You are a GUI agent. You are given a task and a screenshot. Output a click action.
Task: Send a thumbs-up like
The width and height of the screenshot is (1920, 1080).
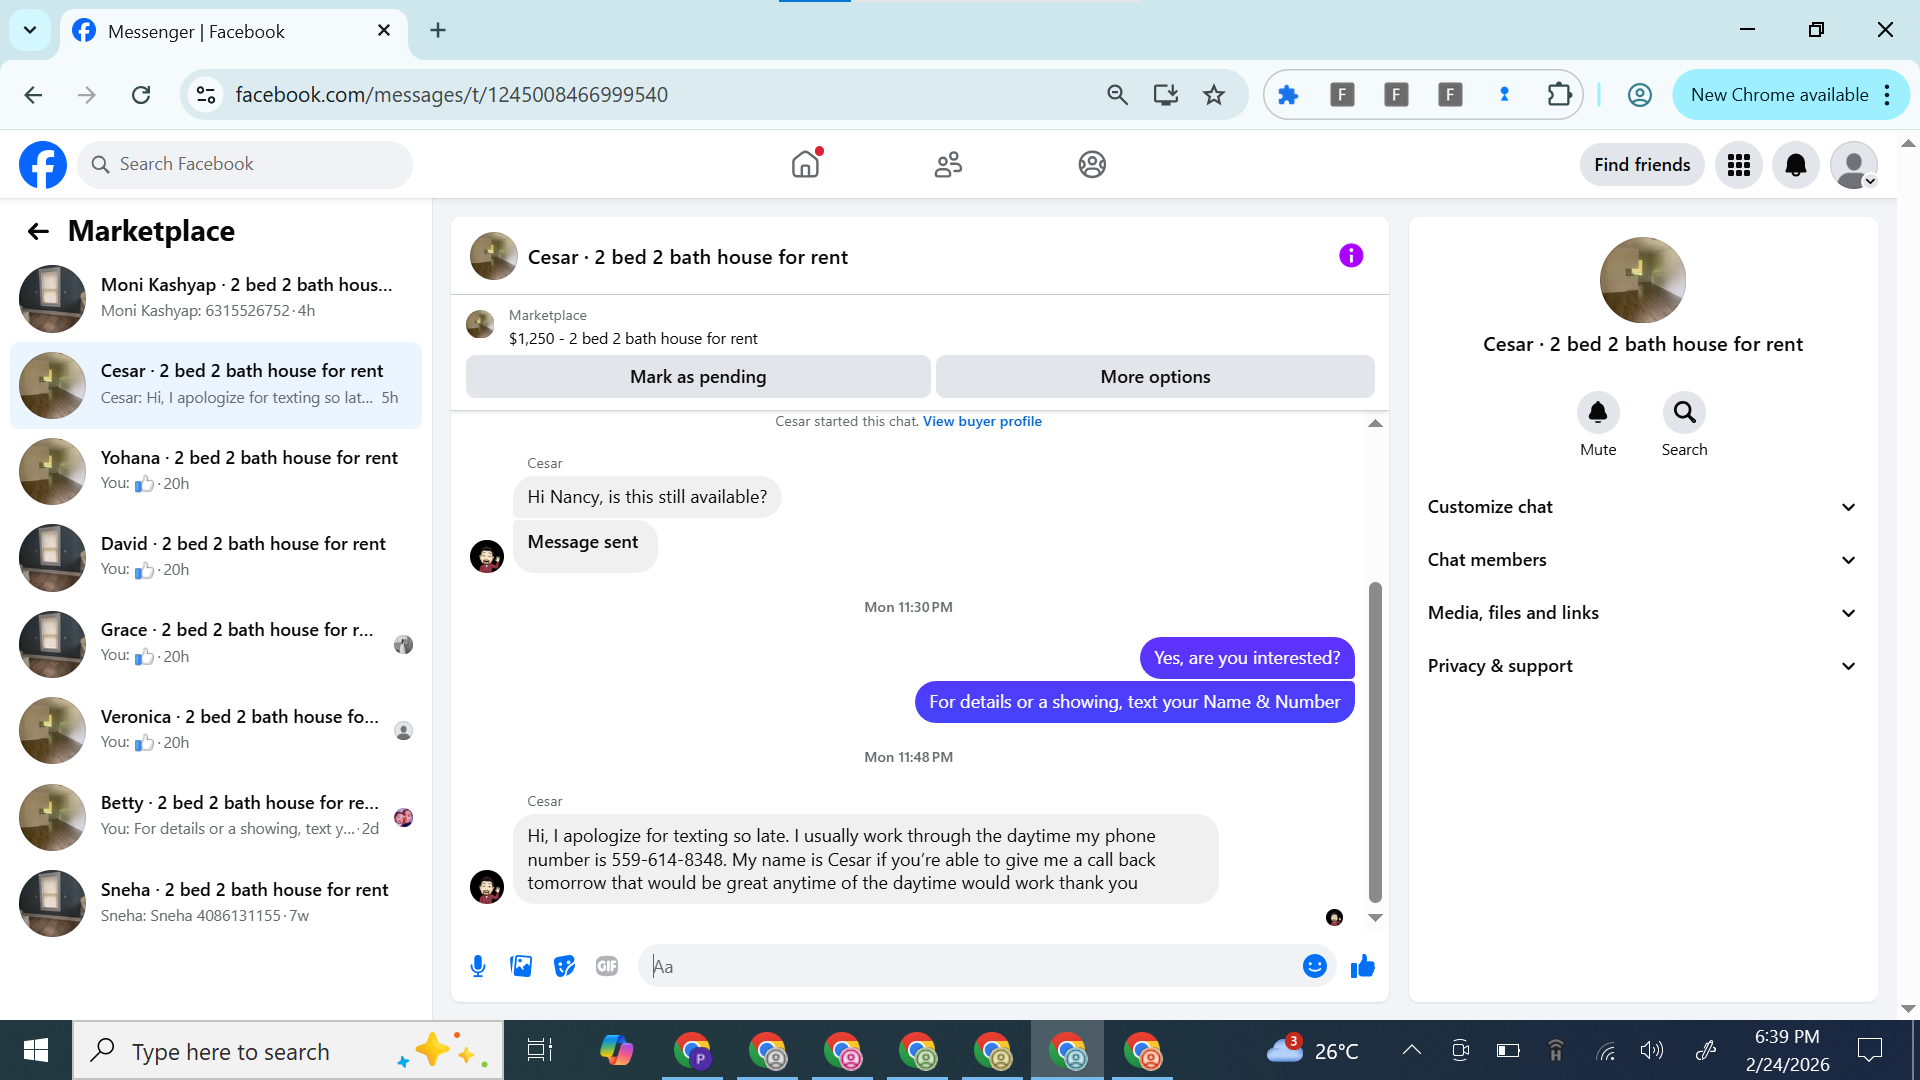click(1363, 966)
